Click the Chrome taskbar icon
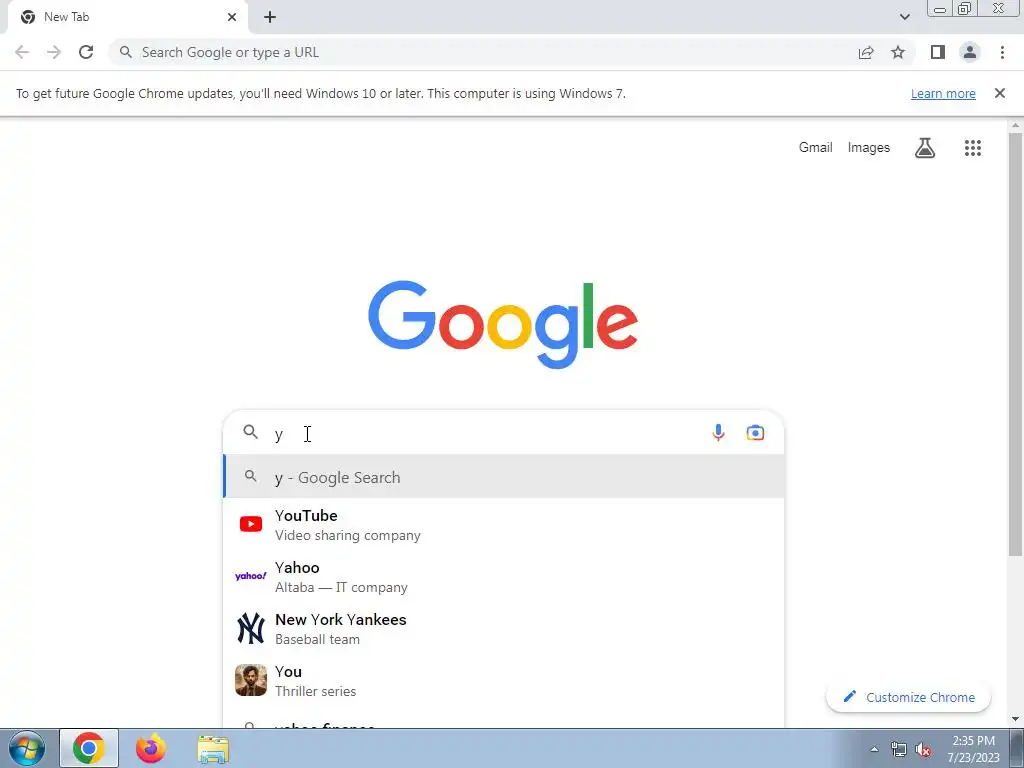 [89, 748]
